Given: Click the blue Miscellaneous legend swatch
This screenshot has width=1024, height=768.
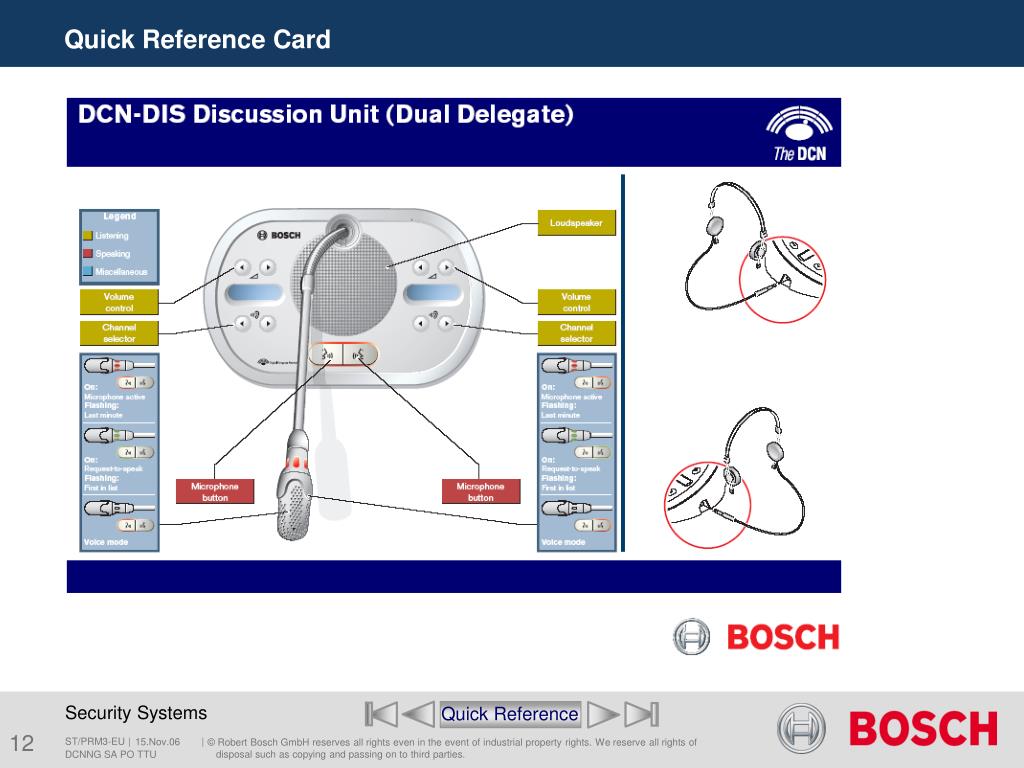Looking at the screenshot, I should pyautogui.click(x=88, y=271).
